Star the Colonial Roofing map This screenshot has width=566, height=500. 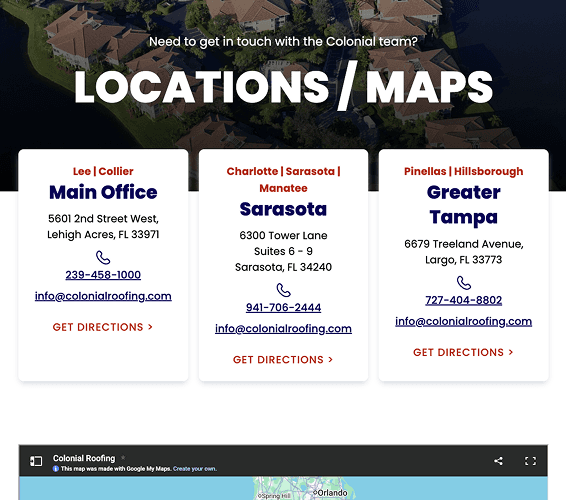(x=123, y=457)
